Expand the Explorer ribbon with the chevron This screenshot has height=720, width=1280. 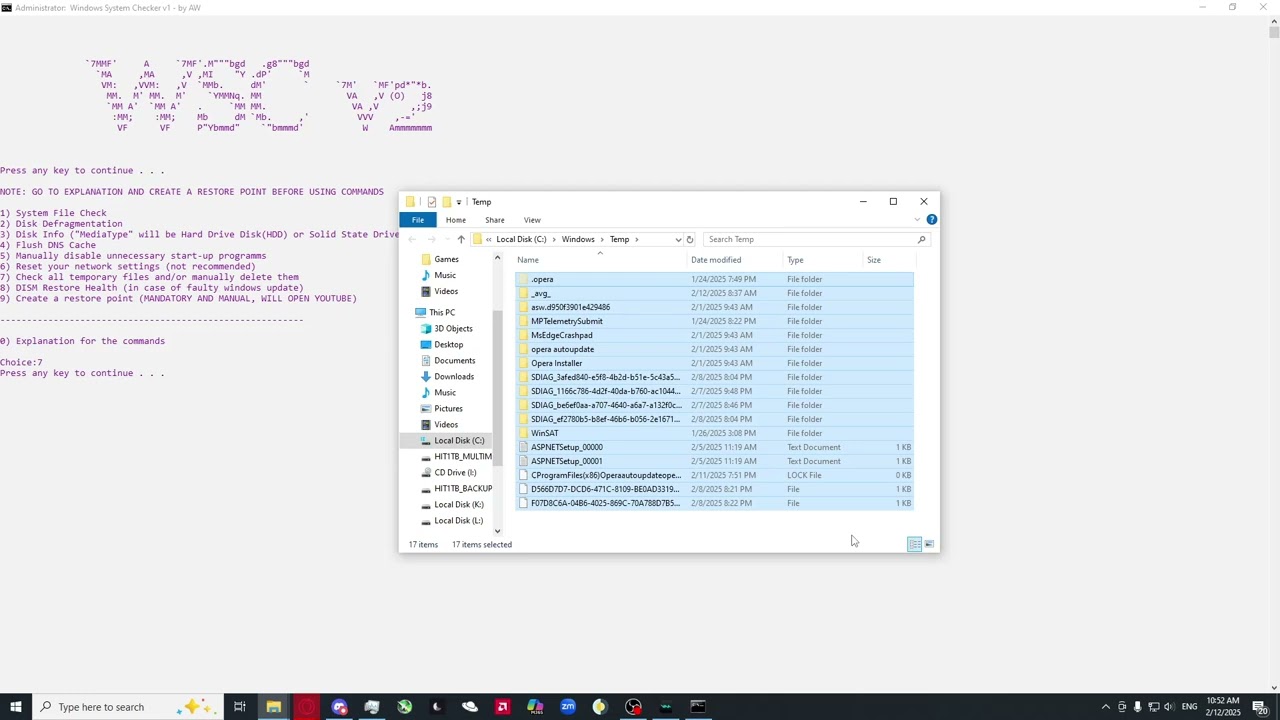[x=918, y=220]
